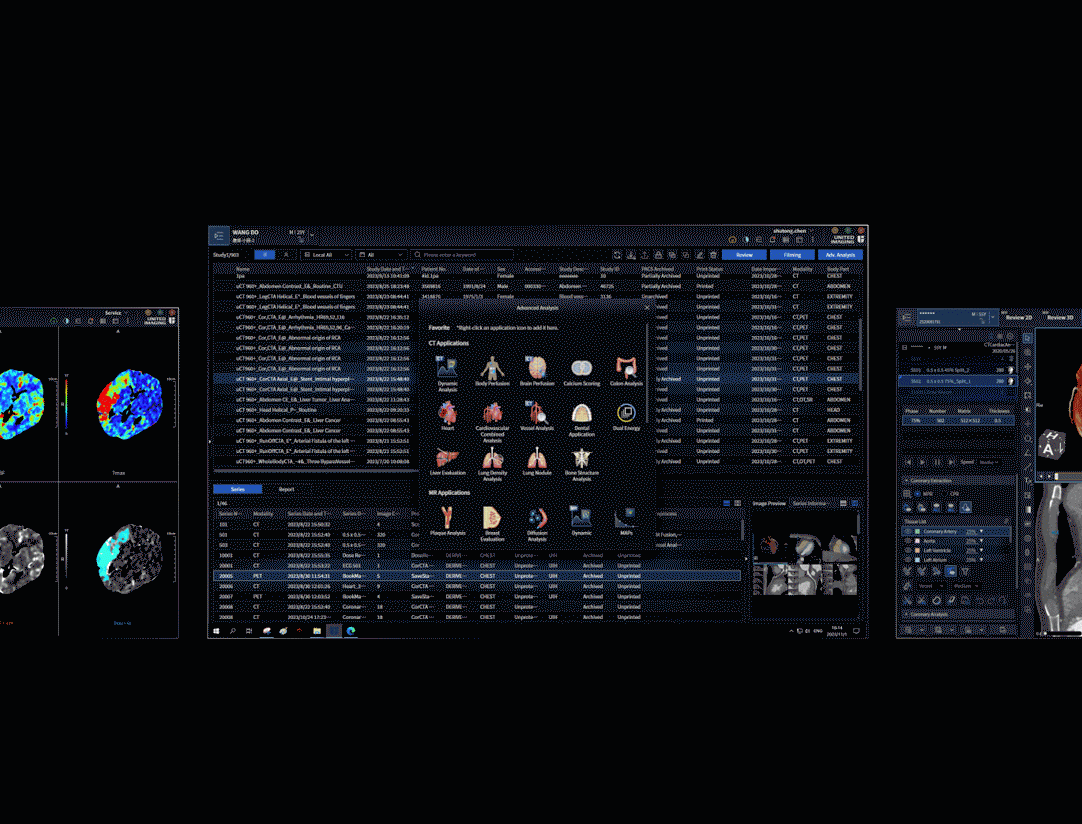Launch the Breast Evaluation application
Image resolution: width=1082 pixels, height=824 pixels.
pos(492,518)
